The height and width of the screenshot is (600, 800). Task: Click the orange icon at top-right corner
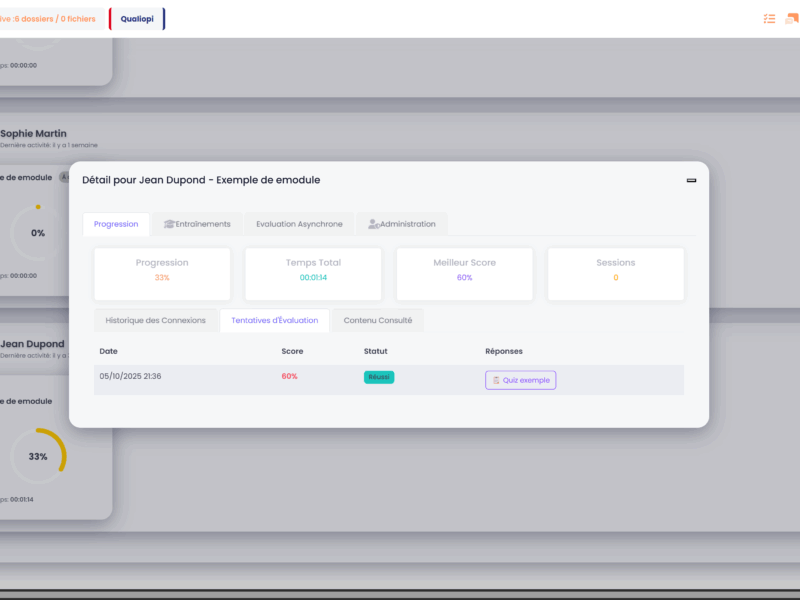(792, 19)
